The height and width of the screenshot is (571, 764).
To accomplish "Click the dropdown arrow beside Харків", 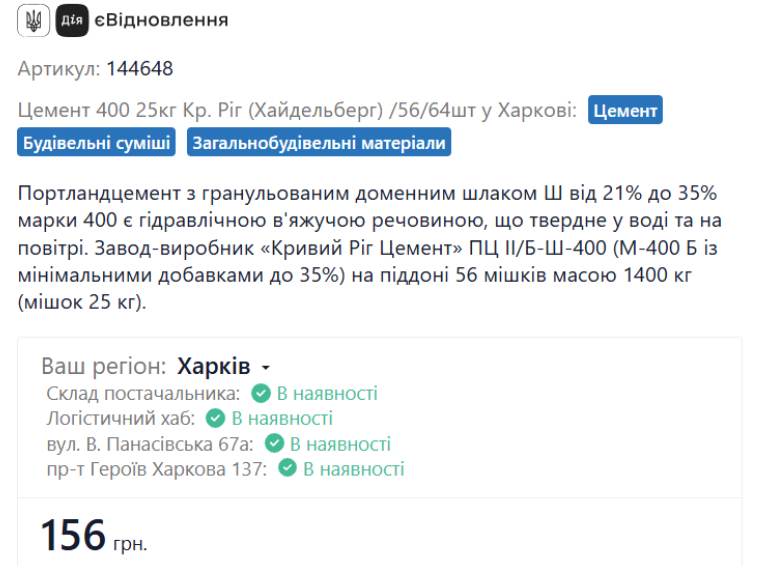I will (x=266, y=367).
